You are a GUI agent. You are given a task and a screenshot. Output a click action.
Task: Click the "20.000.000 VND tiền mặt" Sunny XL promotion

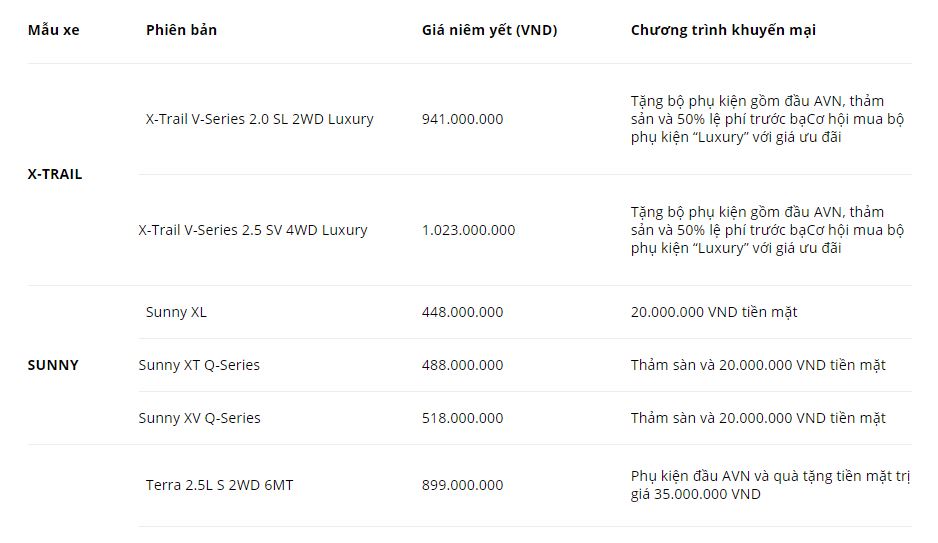[714, 312]
